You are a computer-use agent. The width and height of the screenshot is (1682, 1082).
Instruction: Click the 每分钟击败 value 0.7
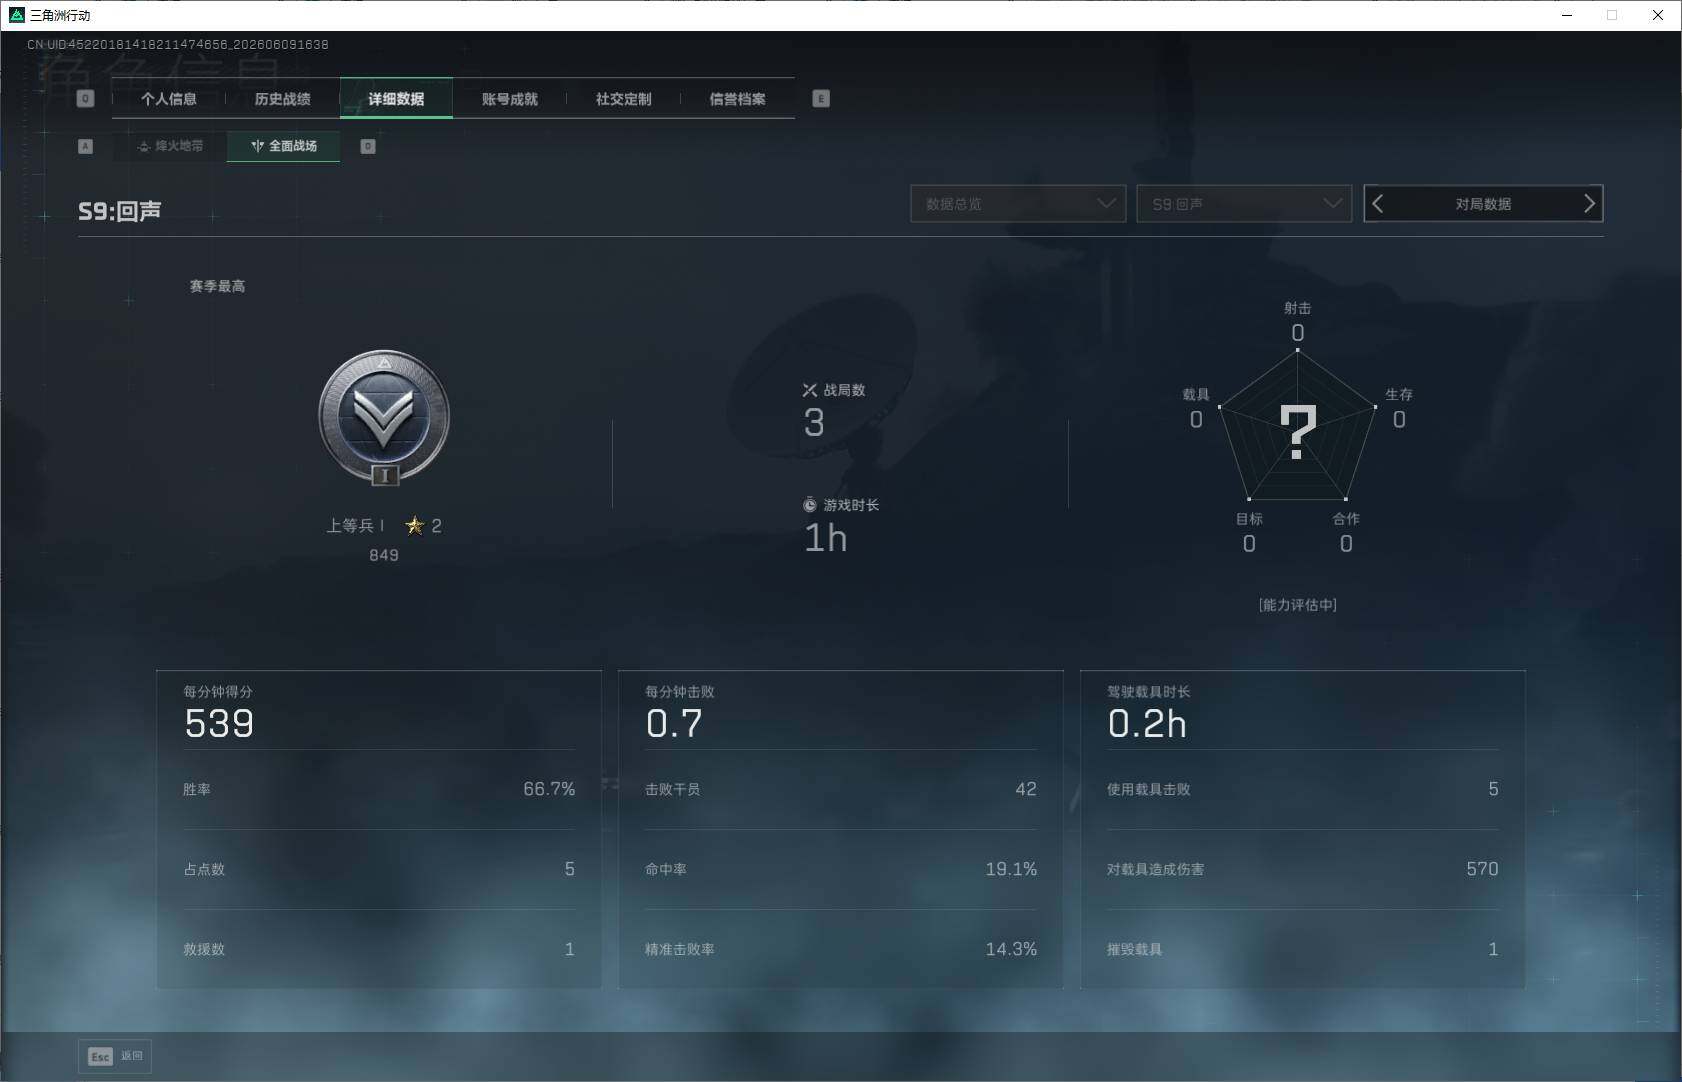674,723
